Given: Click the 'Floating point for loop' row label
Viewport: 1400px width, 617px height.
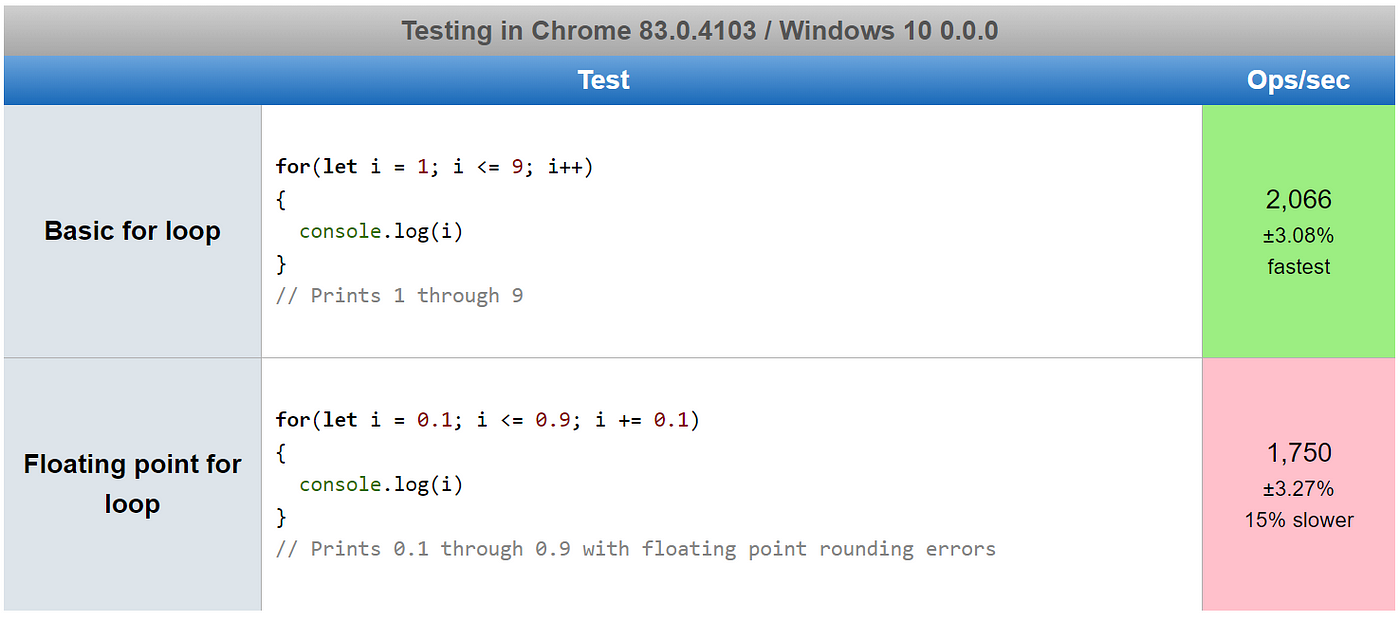Looking at the screenshot, I should [132, 484].
